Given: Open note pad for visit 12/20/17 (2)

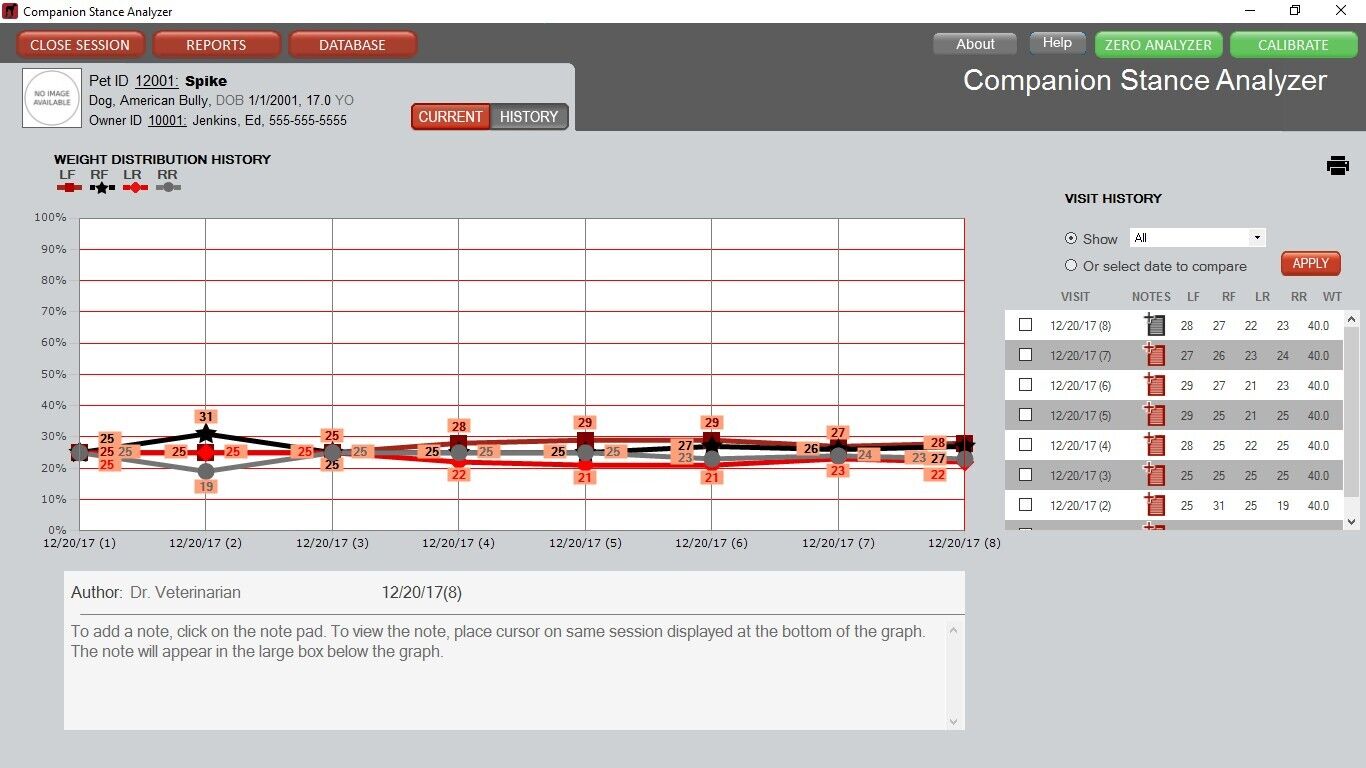Looking at the screenshot, I should 1155,504.
